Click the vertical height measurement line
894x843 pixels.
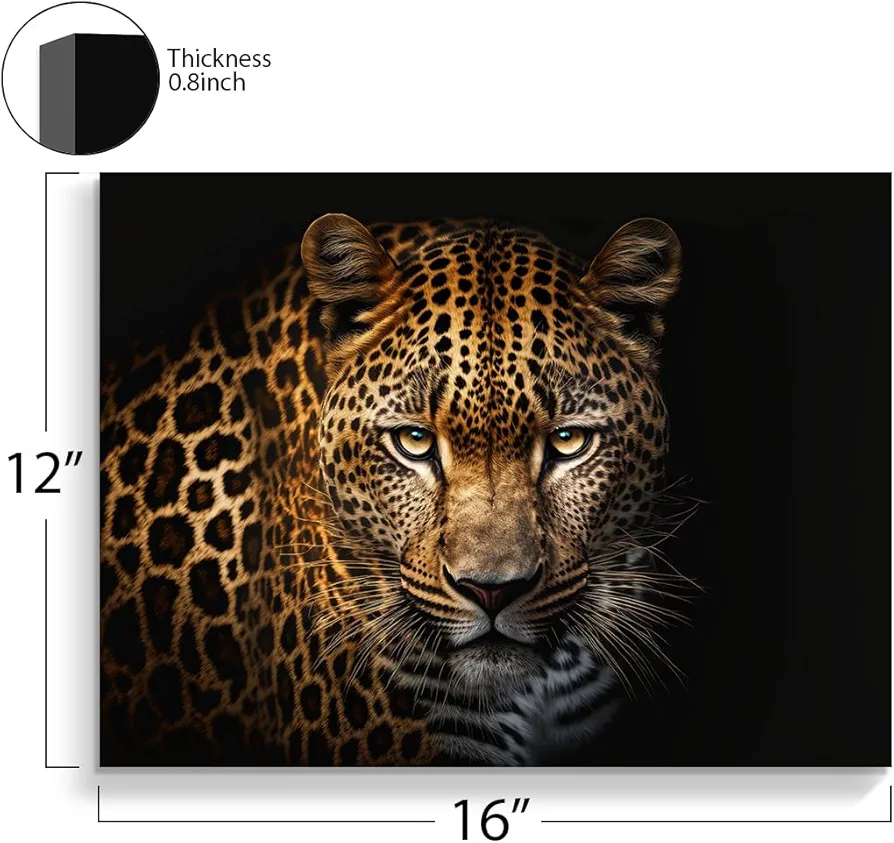click(47, 470)
